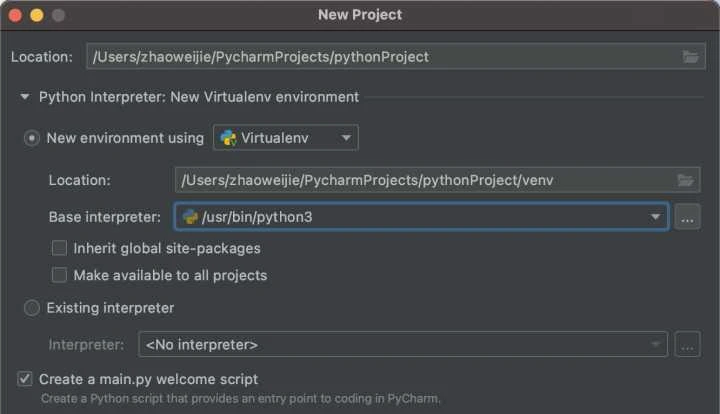Click the Python logo in Base interpreter field
This screenshot has width=720, height=414.
(189, 217)
